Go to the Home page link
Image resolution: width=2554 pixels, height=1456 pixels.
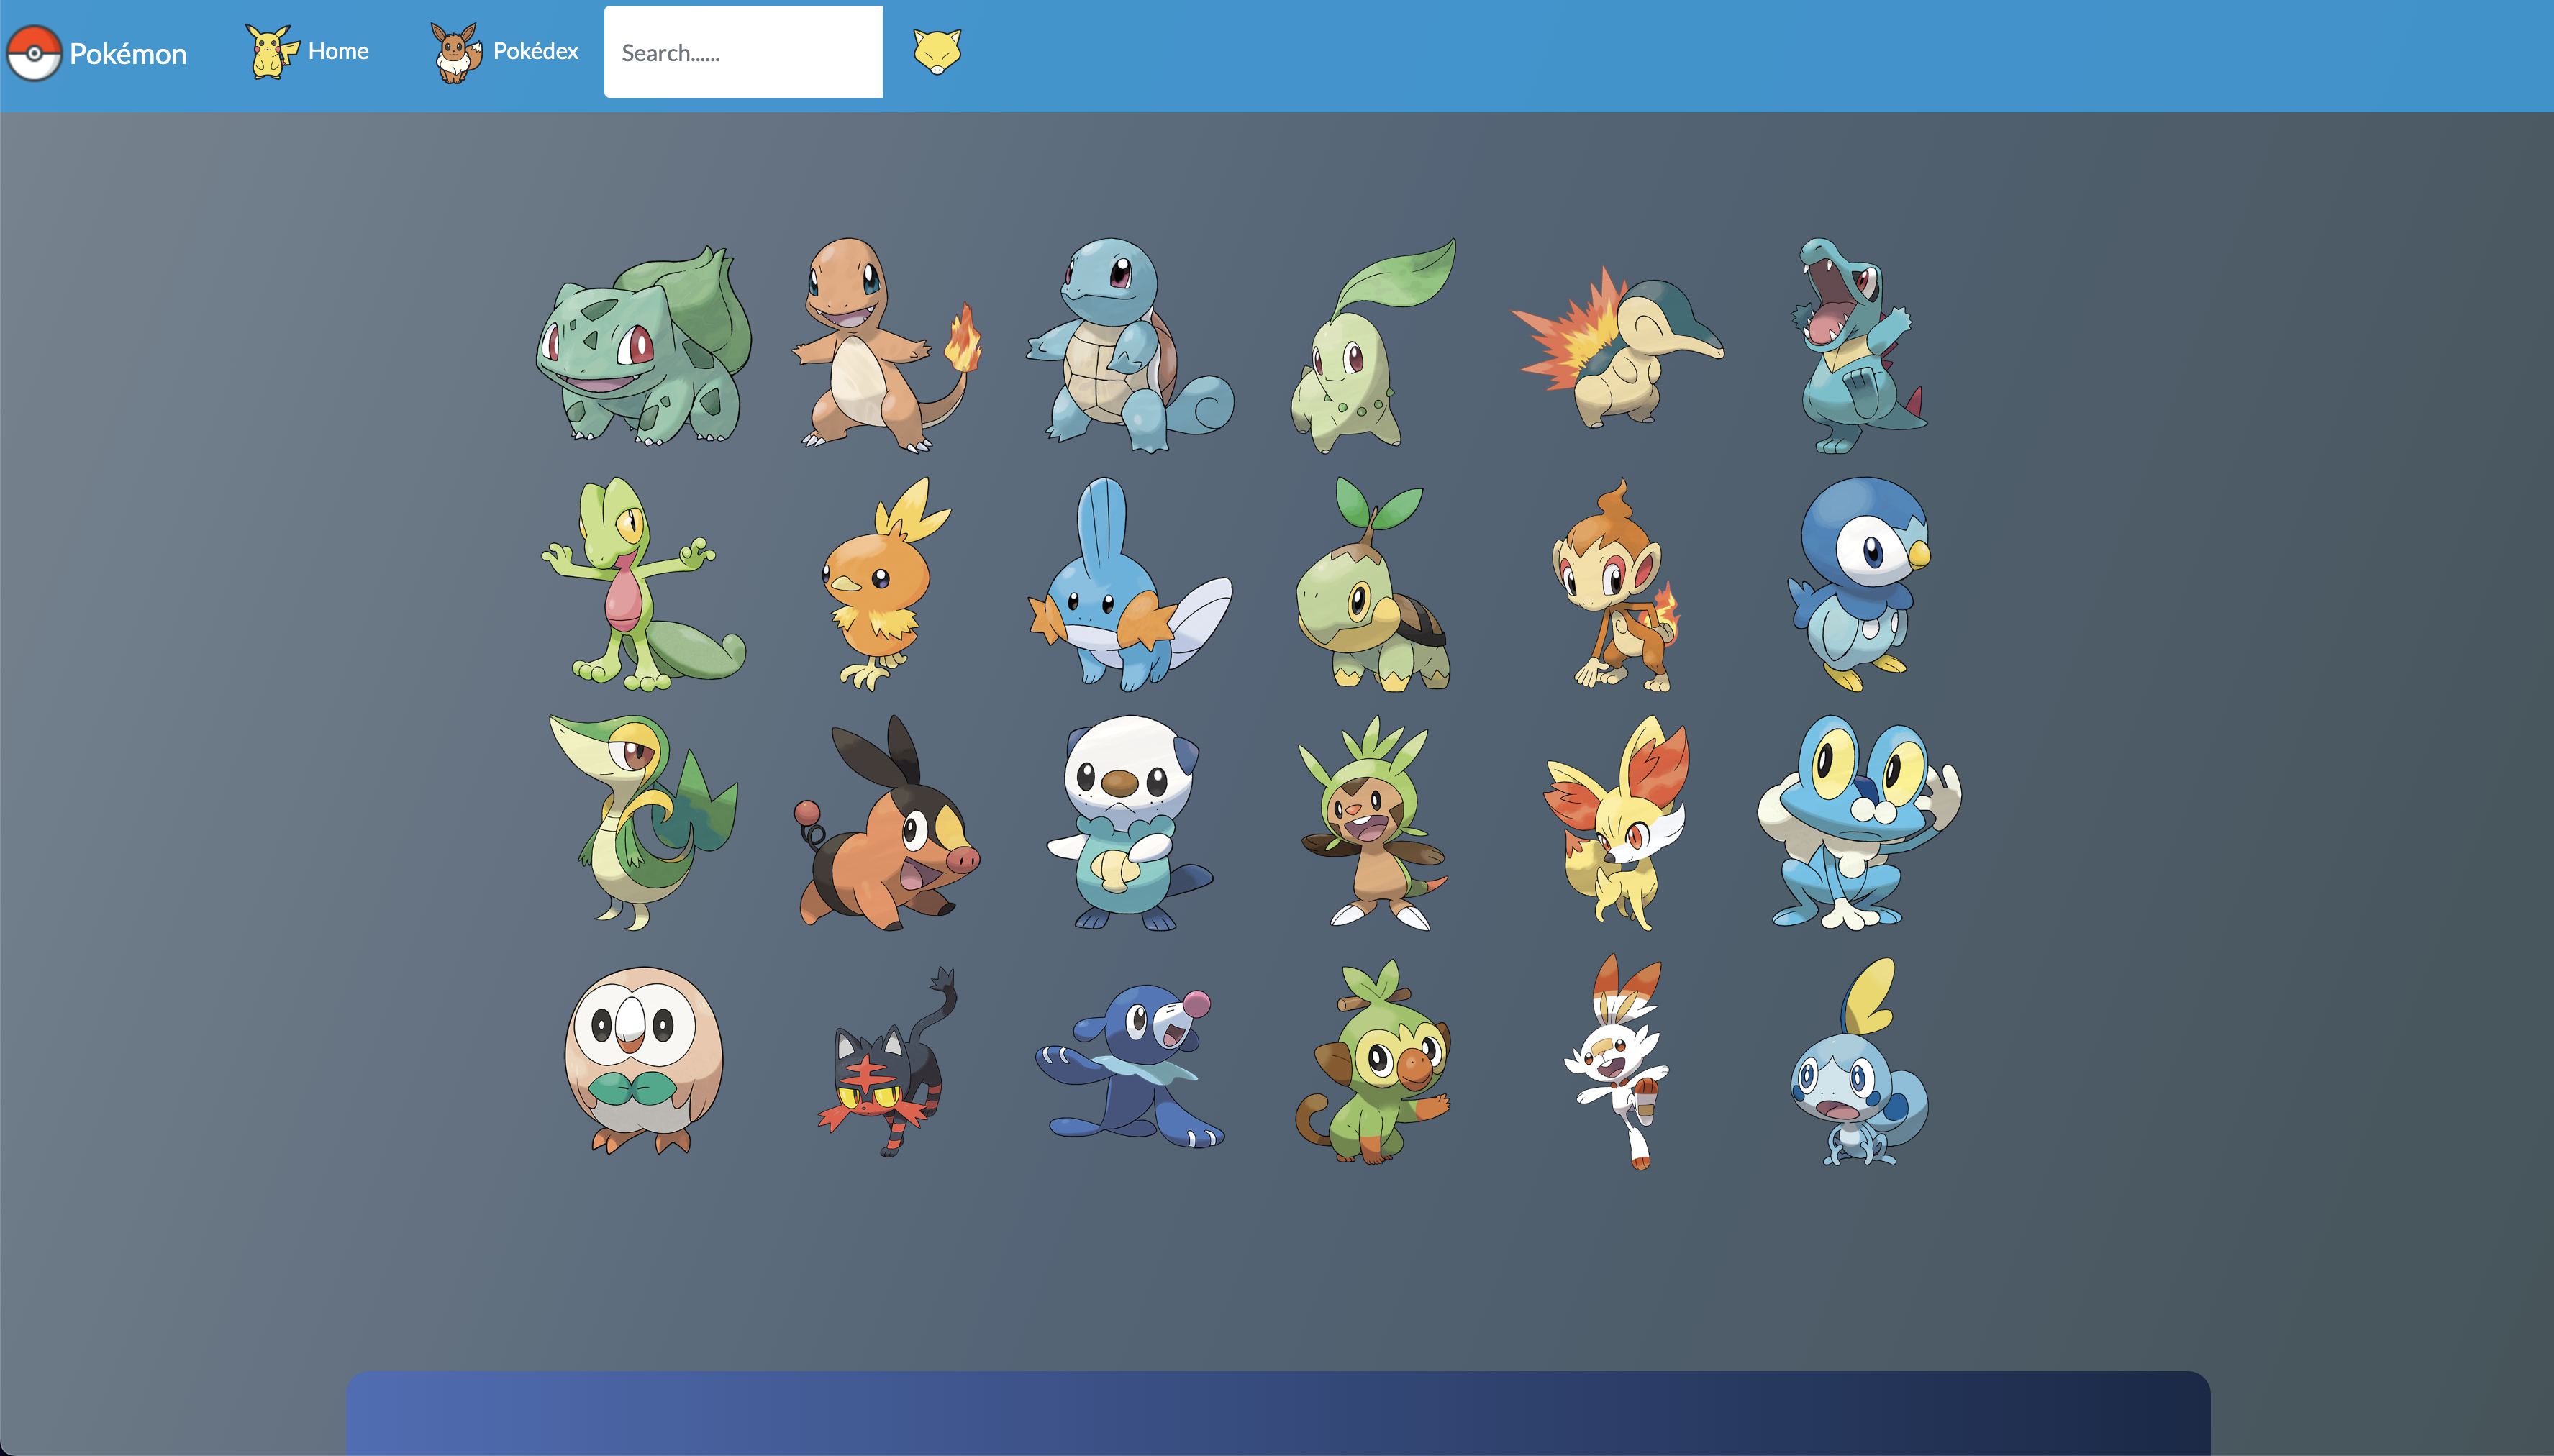tap(338, 51)
